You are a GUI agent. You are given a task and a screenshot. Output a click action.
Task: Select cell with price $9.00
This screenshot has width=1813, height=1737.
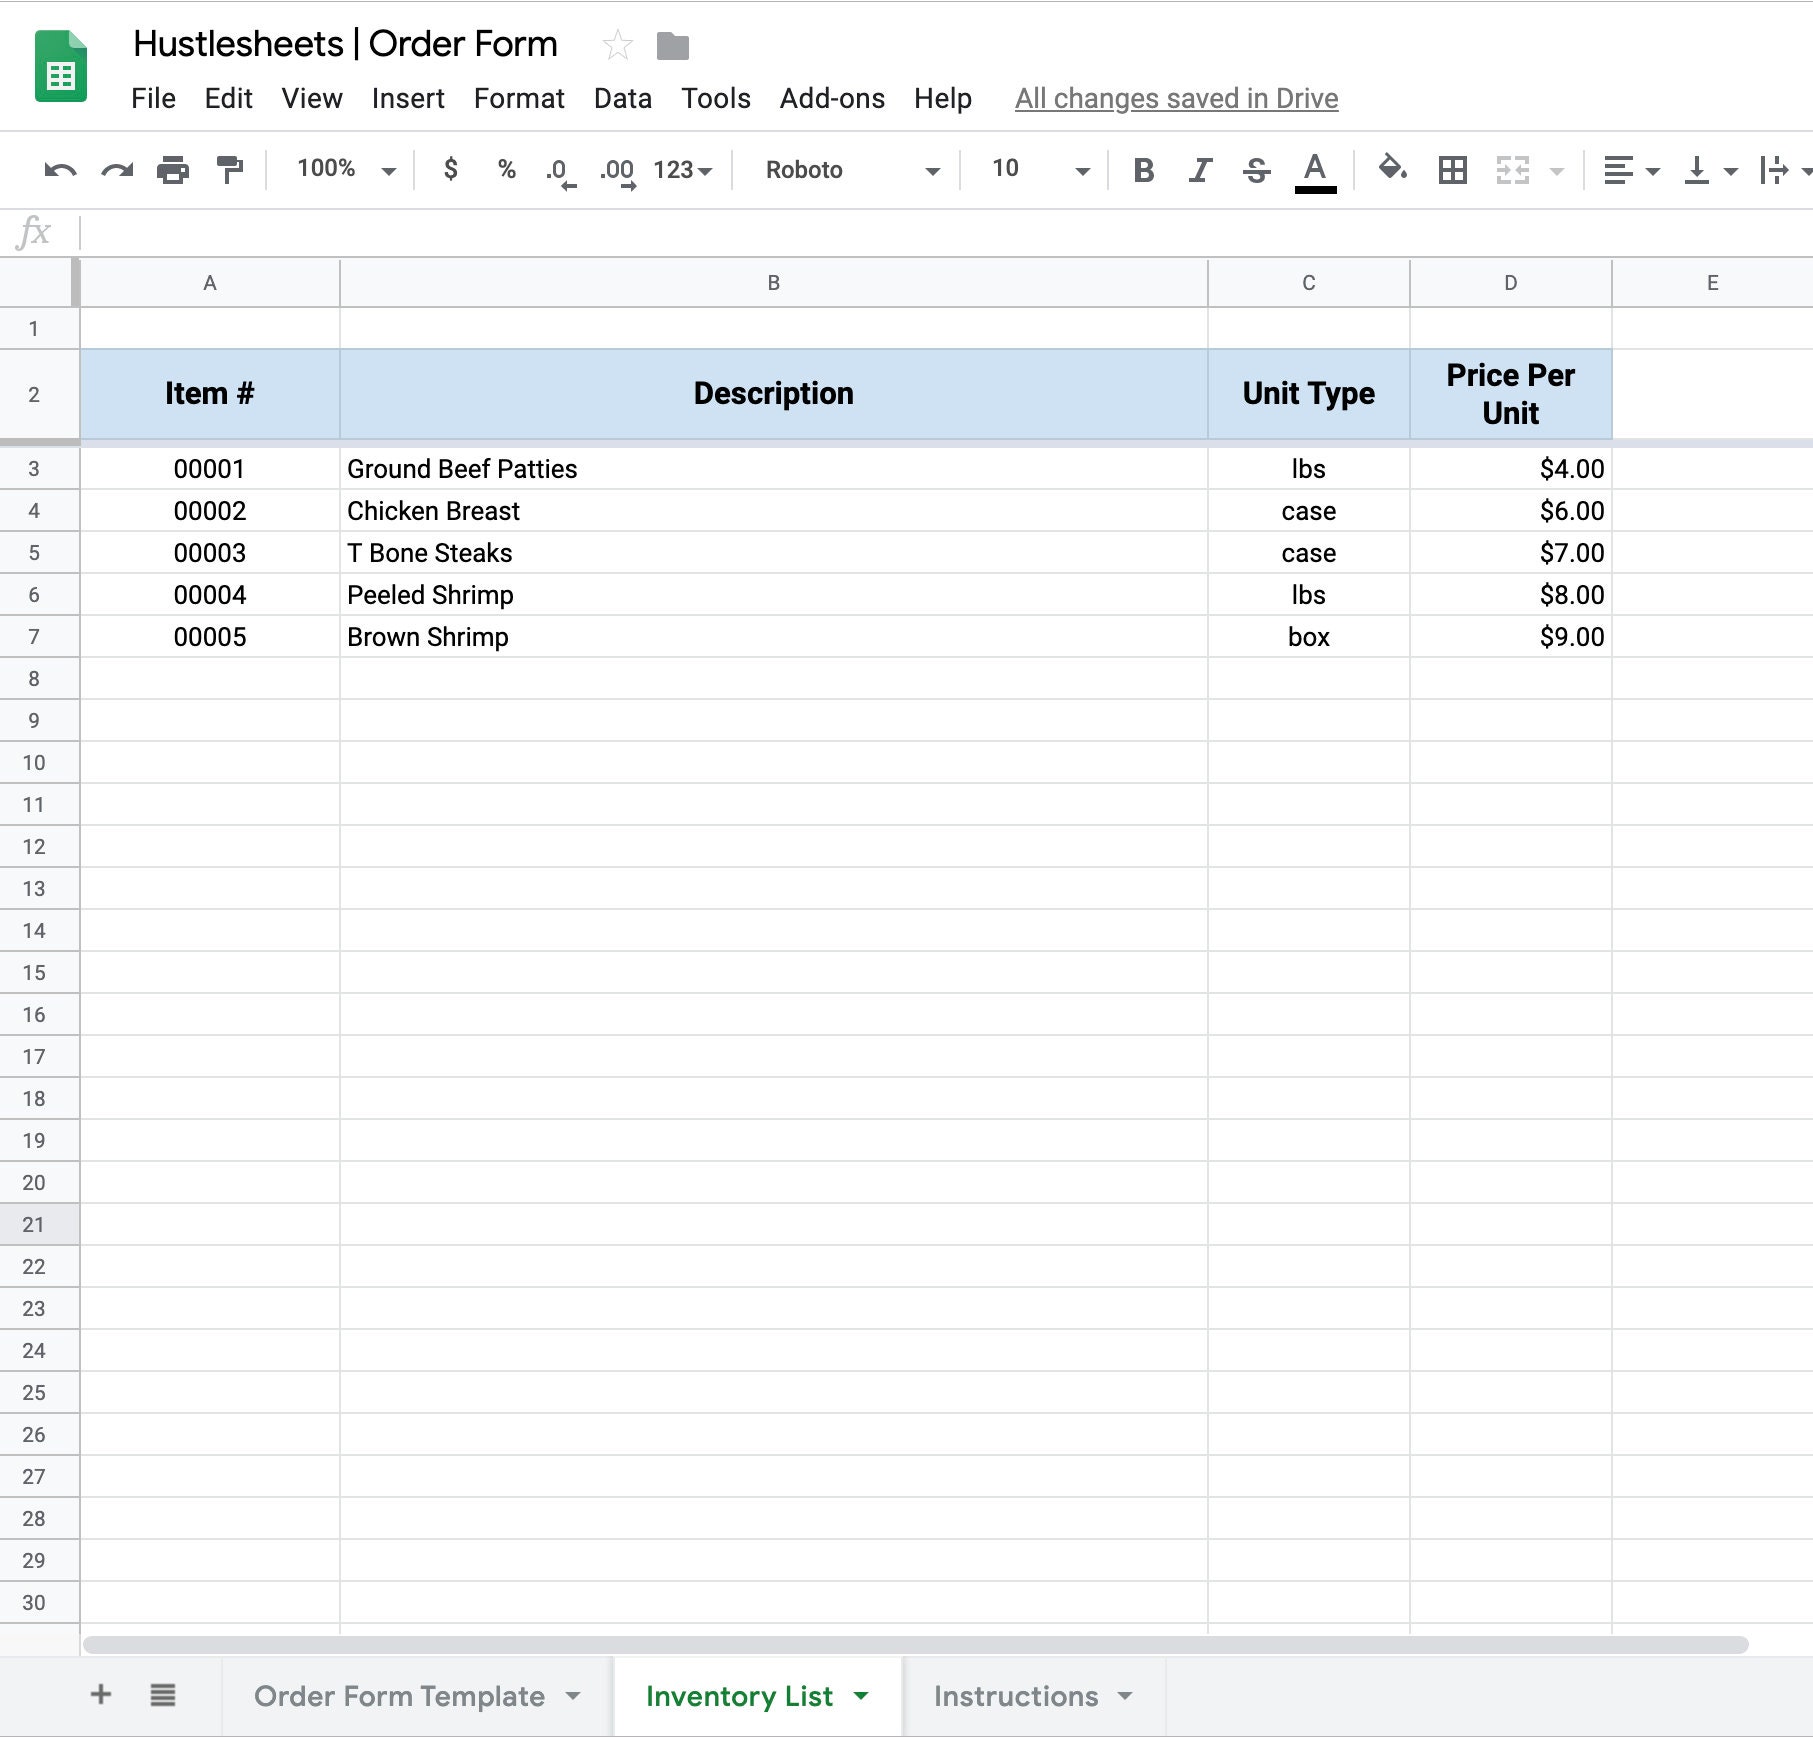click(1510, 636)
